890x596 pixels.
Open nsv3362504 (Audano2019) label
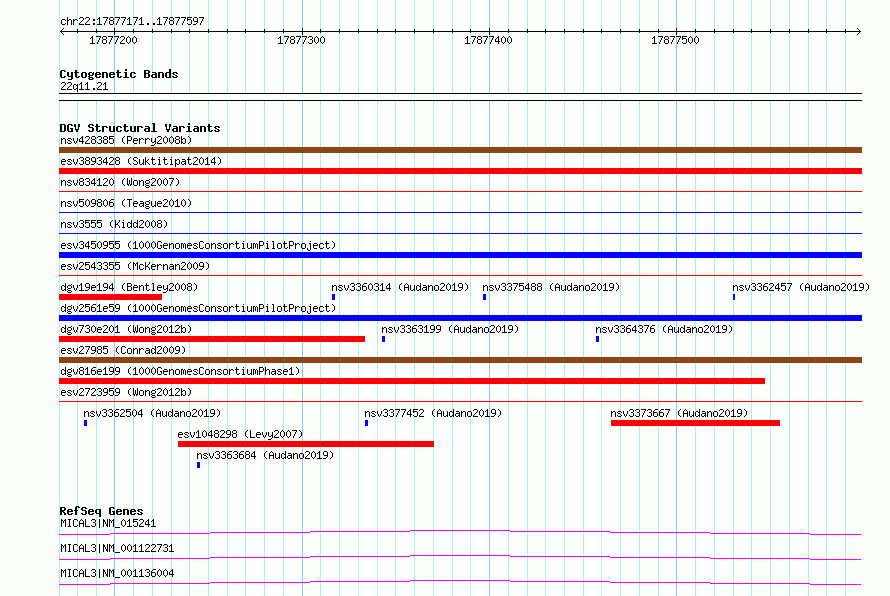[152, 413]
